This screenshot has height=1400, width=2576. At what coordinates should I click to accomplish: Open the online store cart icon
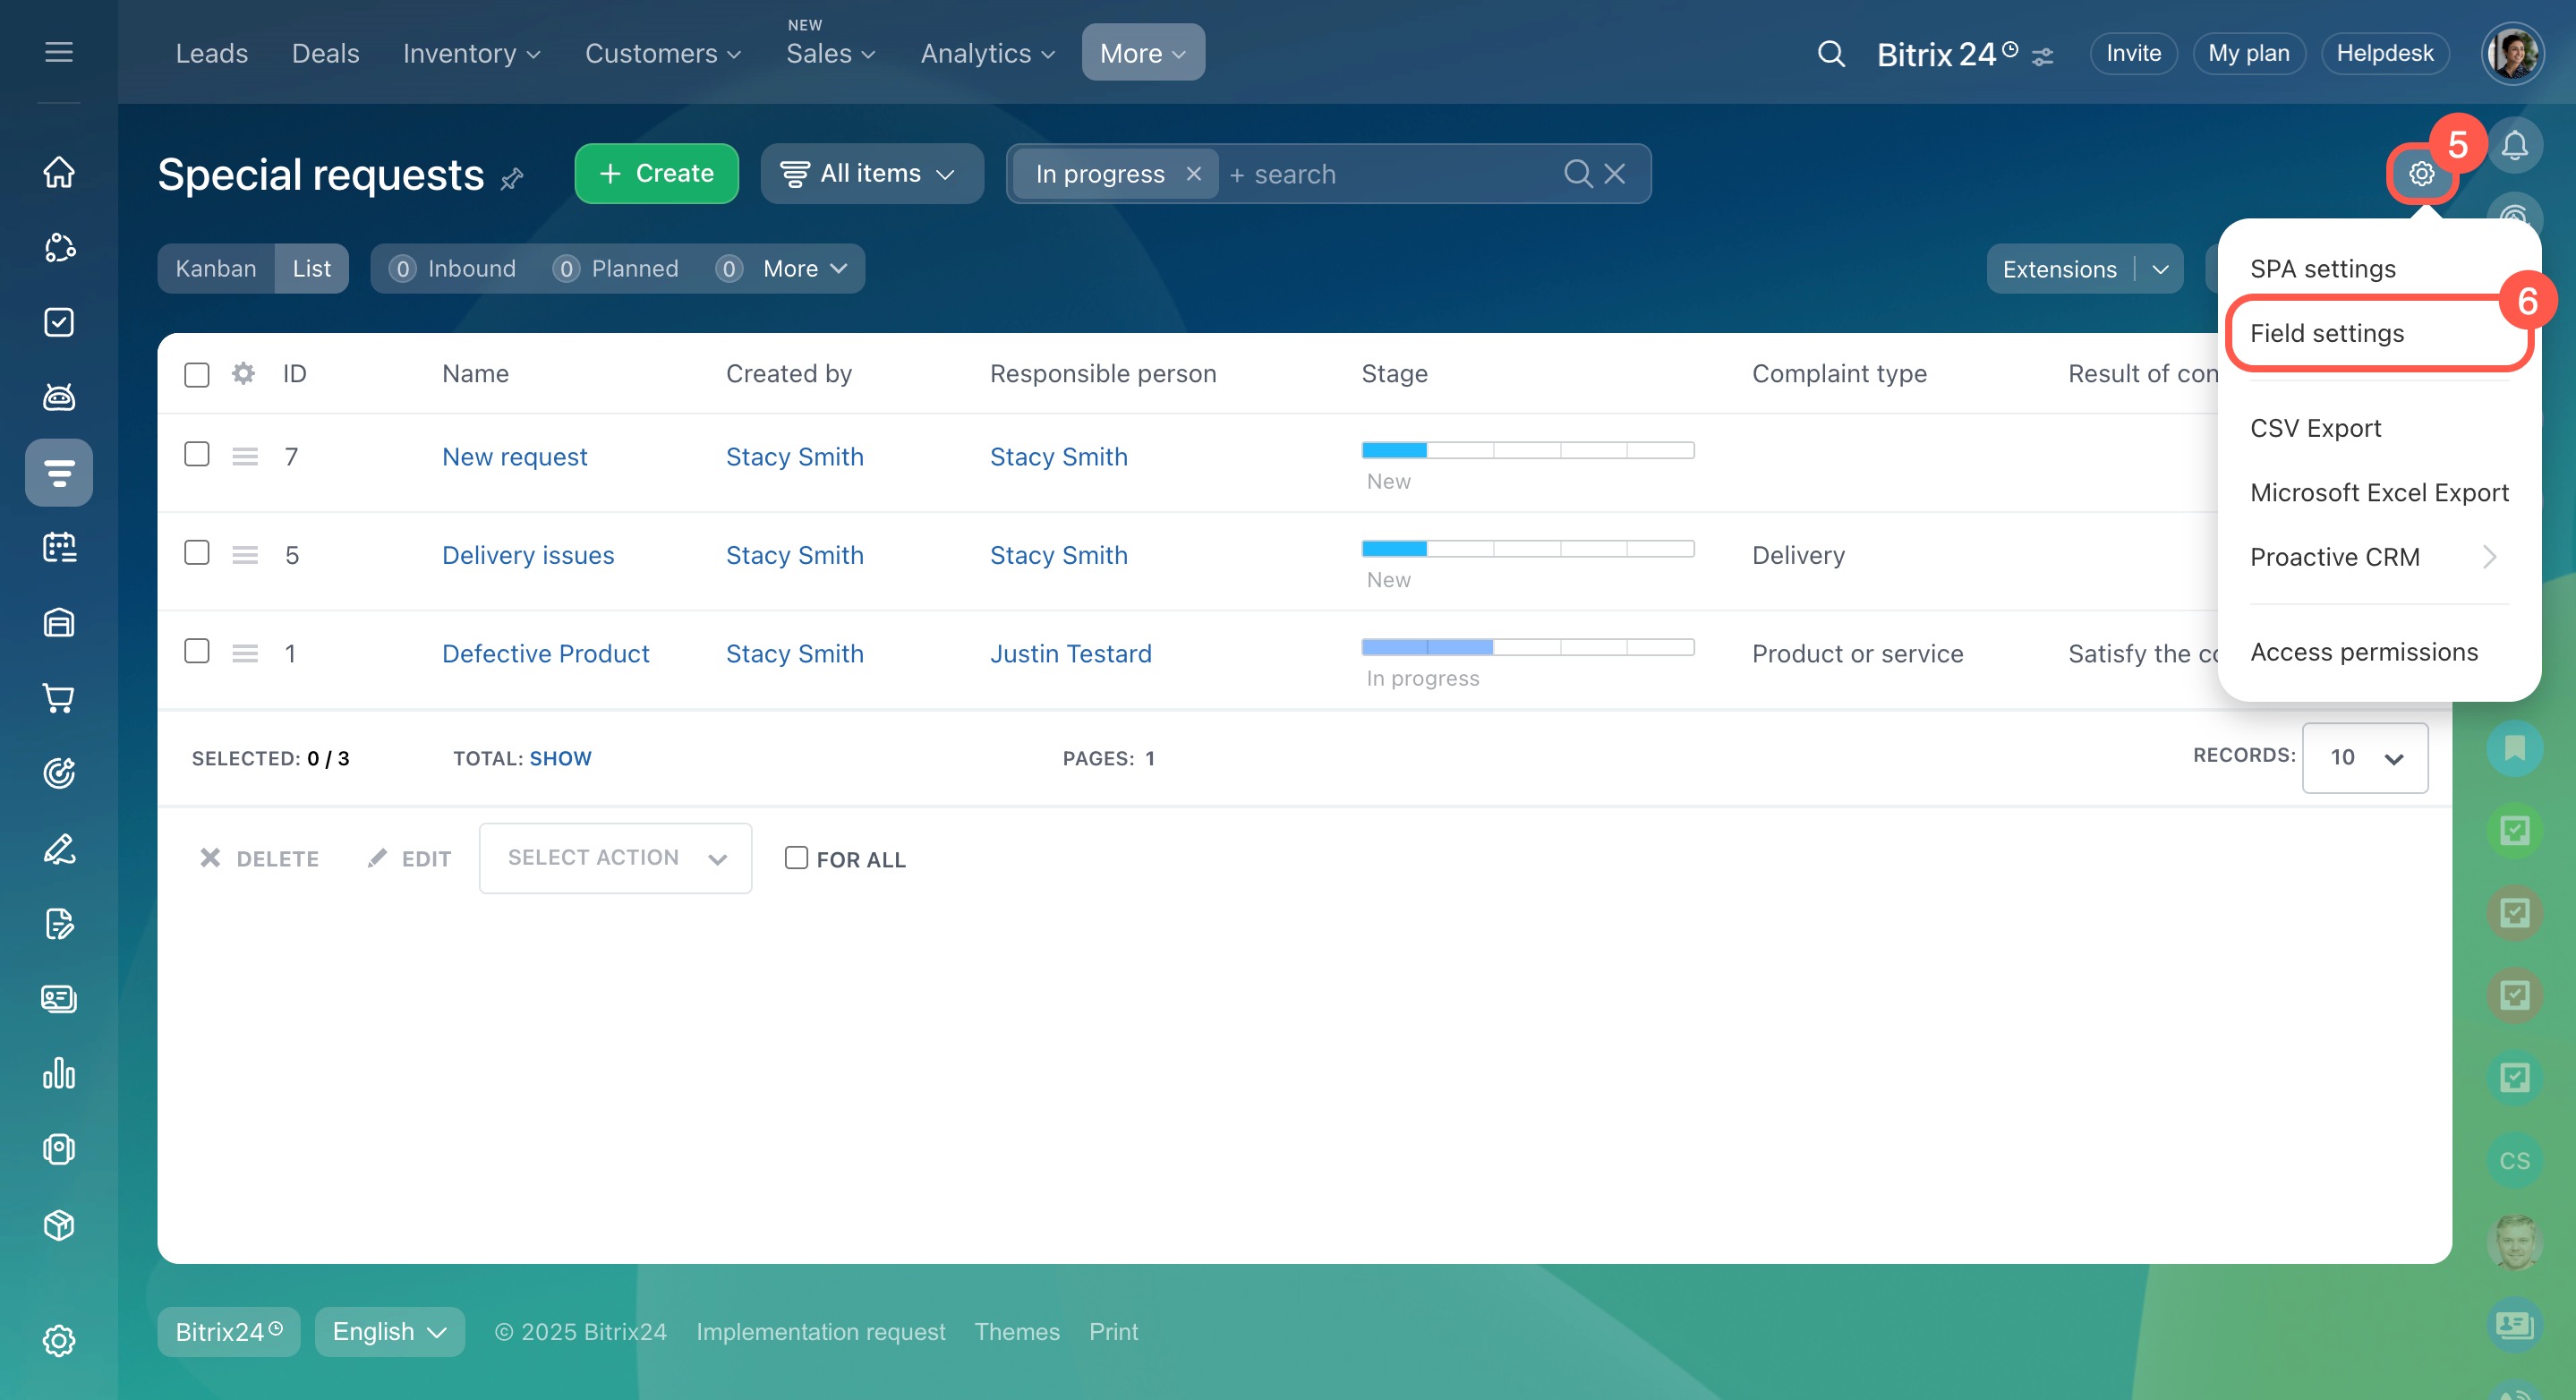click(59, 698)
